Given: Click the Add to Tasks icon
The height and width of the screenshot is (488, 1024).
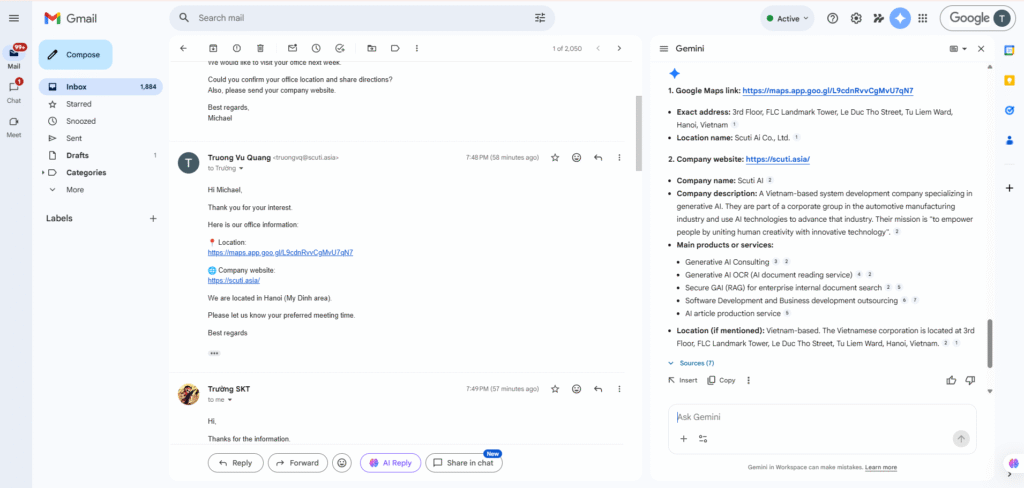Looking at the screenshot, I should coord(340,48).
